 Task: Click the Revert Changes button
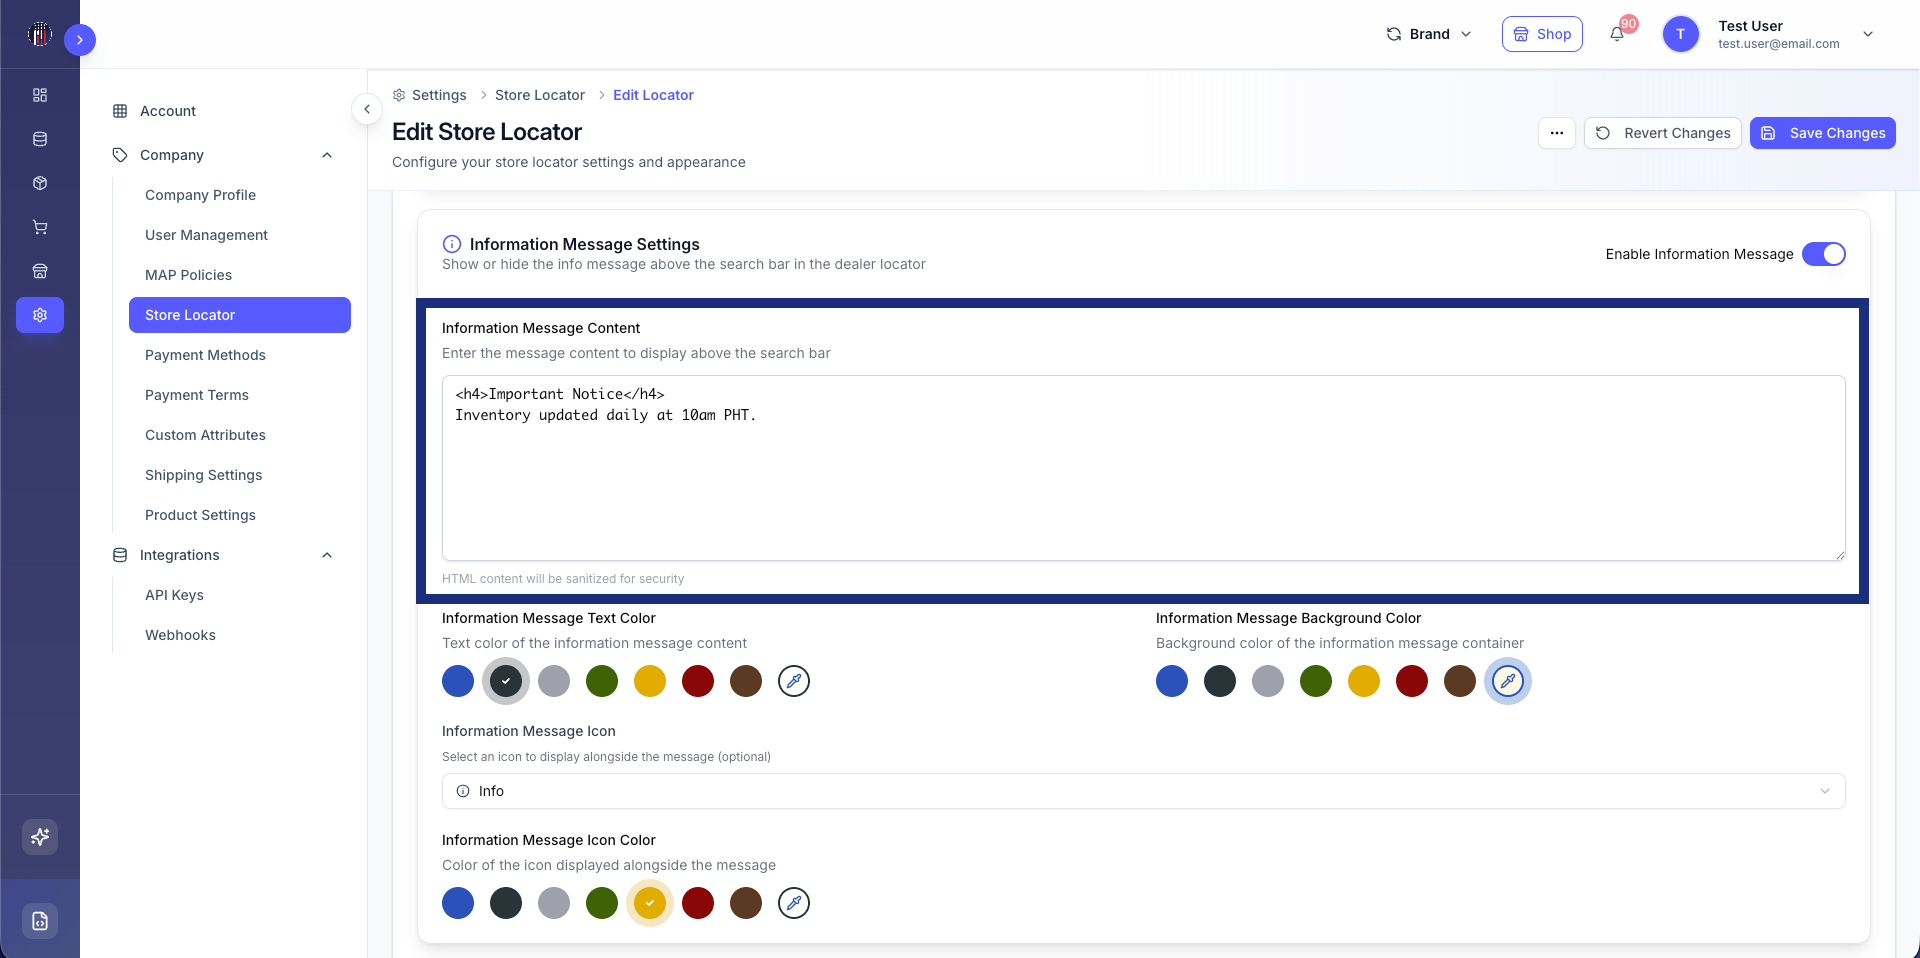click(x=1663, y=133)
